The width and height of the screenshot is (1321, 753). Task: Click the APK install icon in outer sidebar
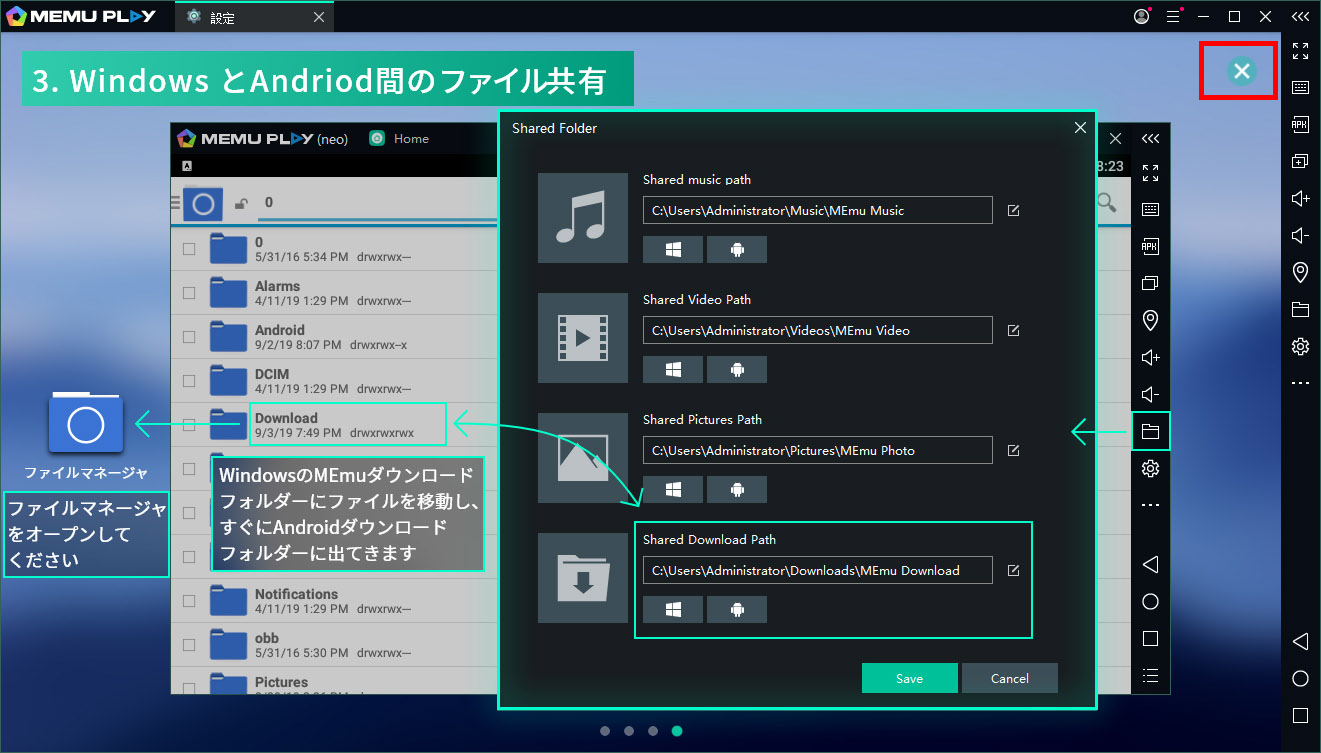[x=1300, y=124]
